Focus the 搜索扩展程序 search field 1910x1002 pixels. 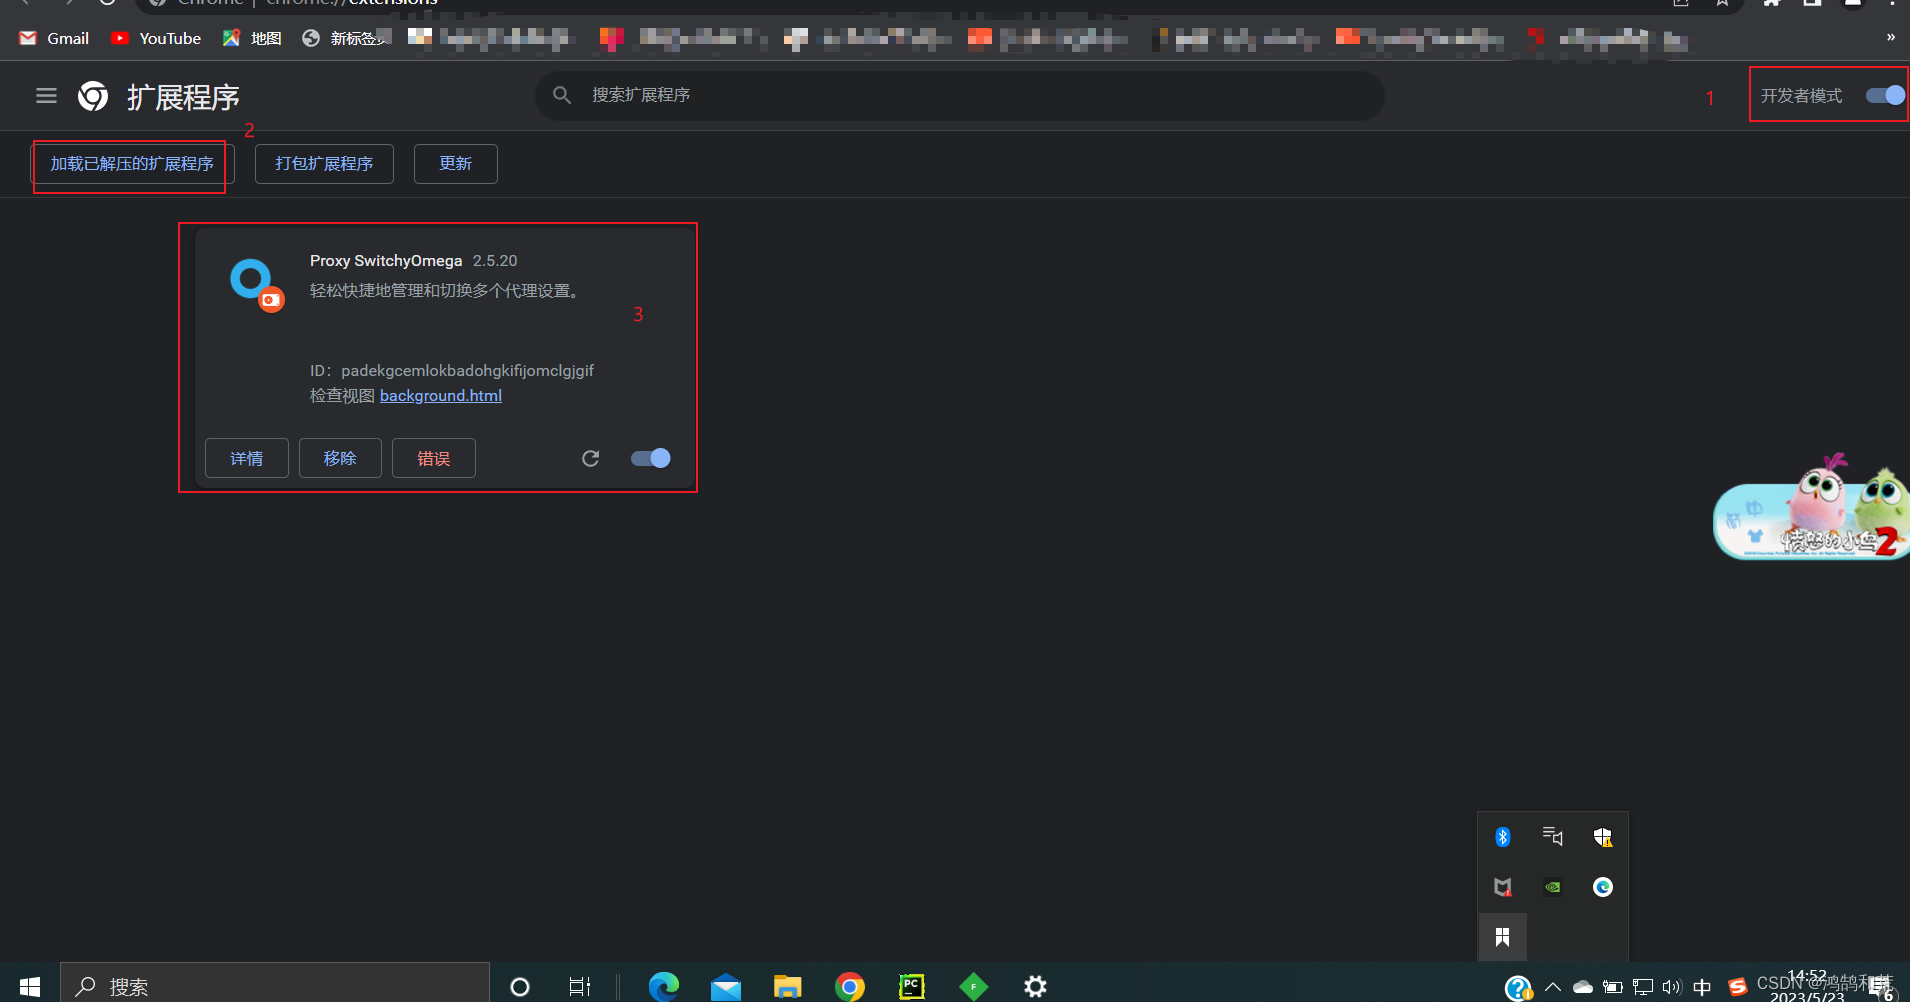pyautogui.click(x=960, y=95)
